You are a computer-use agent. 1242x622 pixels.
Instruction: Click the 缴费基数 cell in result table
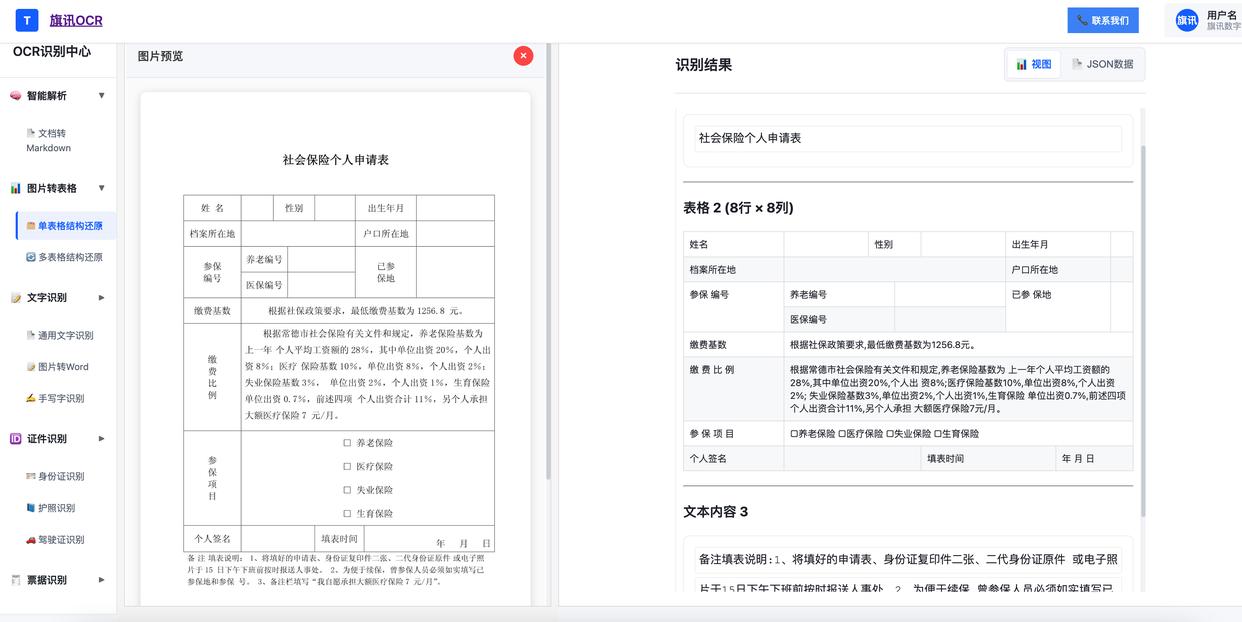734,345
